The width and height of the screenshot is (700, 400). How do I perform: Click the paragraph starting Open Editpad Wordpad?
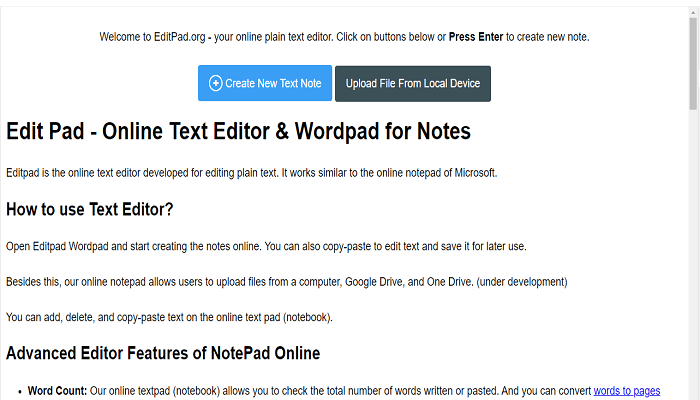coord(266,246)
